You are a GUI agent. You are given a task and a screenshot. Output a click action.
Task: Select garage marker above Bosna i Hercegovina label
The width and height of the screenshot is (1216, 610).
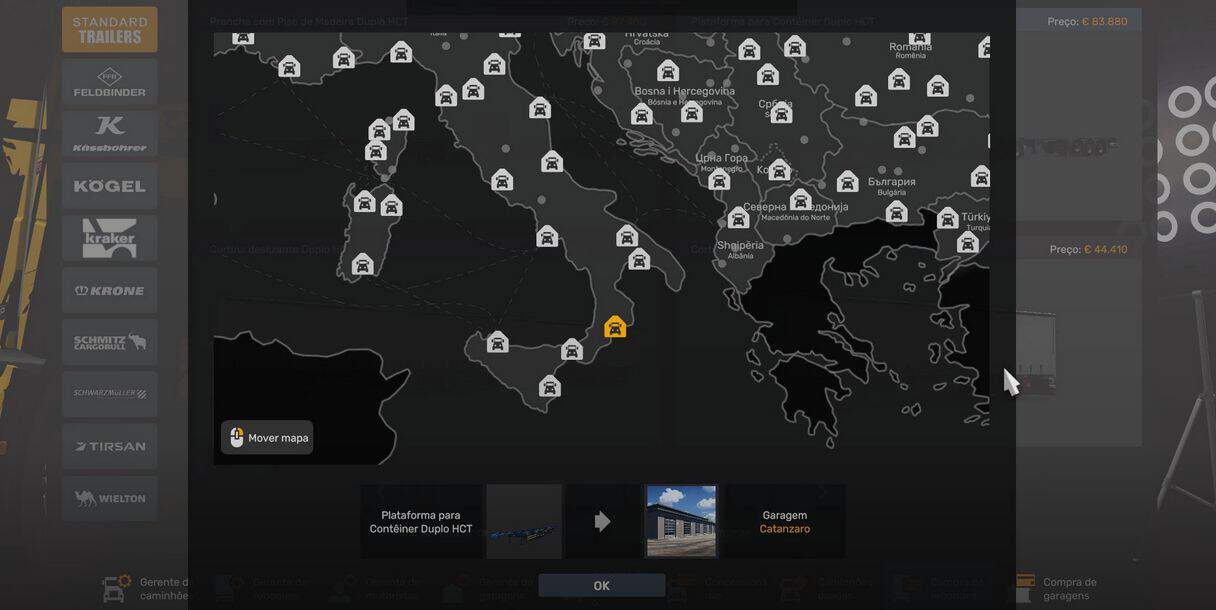point(668,71)
